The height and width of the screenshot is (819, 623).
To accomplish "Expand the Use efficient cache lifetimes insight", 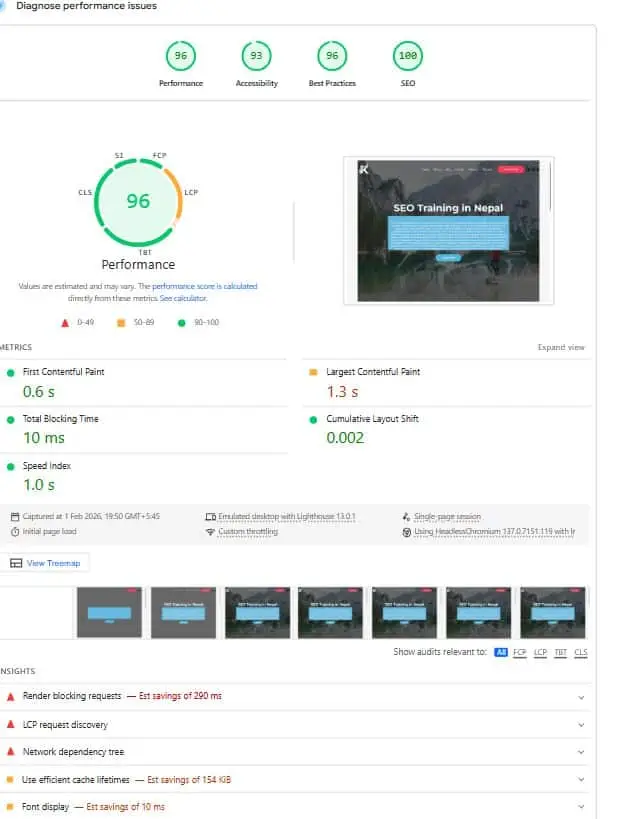I will pyautogui.click(x=295, y=780).
